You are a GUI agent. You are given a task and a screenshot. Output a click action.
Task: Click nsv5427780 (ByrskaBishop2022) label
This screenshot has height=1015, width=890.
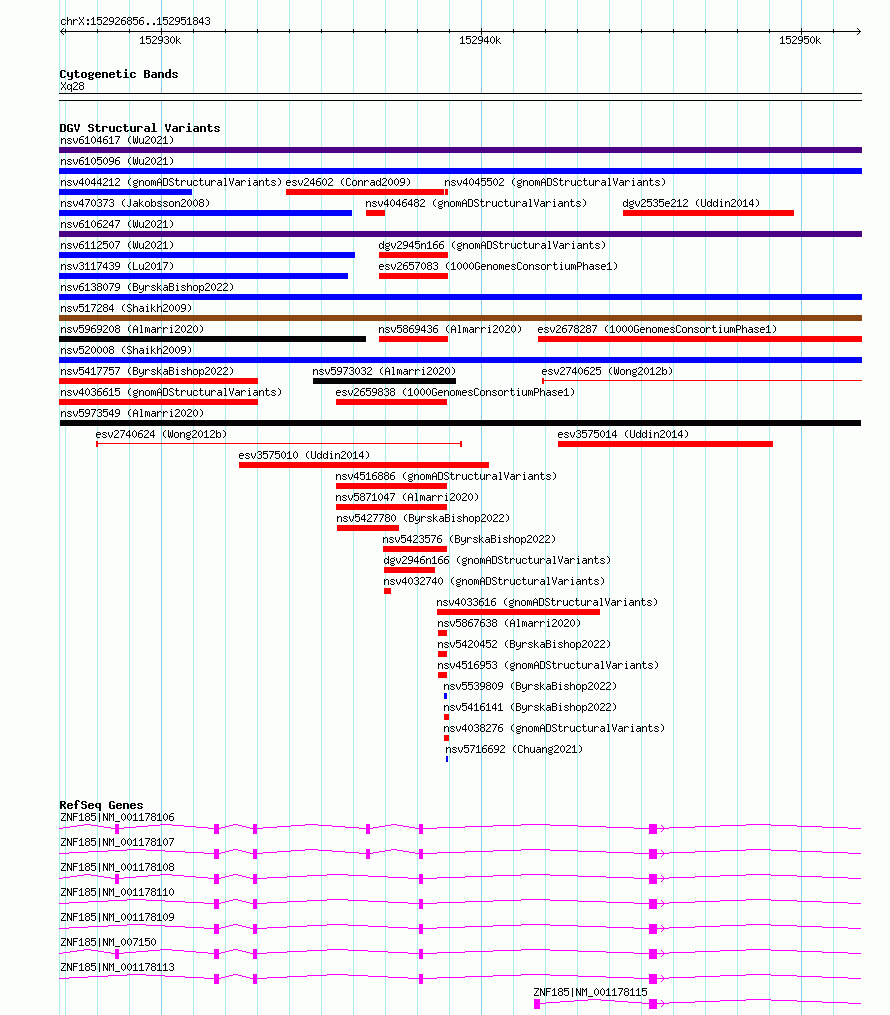423,519
